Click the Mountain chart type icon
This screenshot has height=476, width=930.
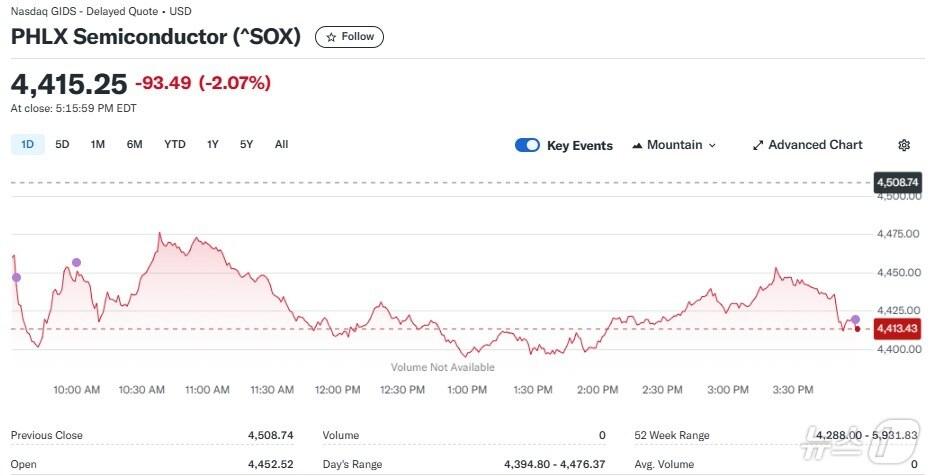[x=637, y=145]
